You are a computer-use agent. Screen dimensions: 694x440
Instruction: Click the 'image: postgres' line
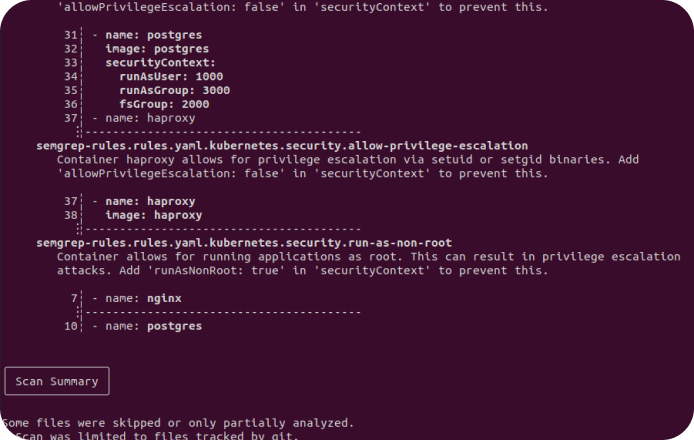(157, 49)
